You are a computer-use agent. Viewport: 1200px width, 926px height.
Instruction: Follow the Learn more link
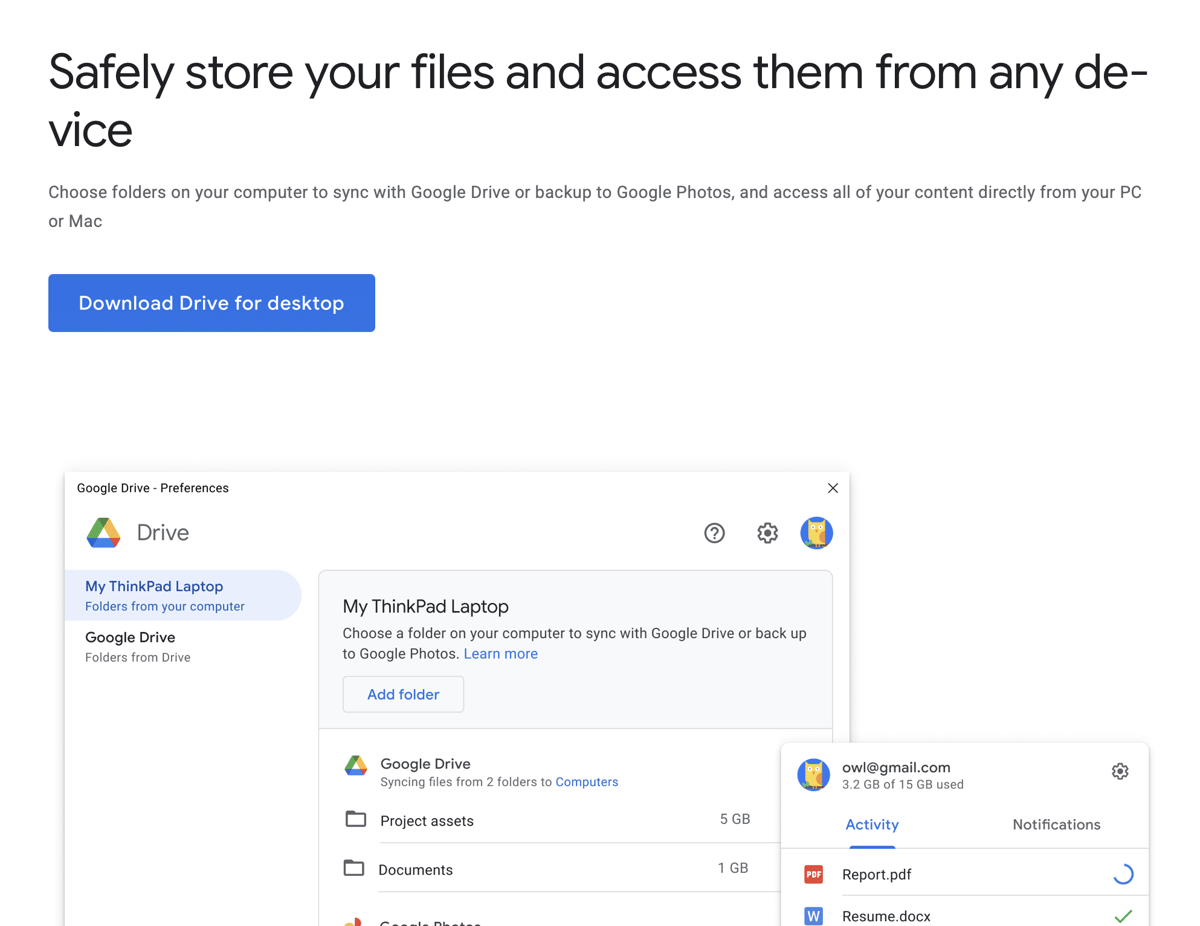(x=501, y=653)
